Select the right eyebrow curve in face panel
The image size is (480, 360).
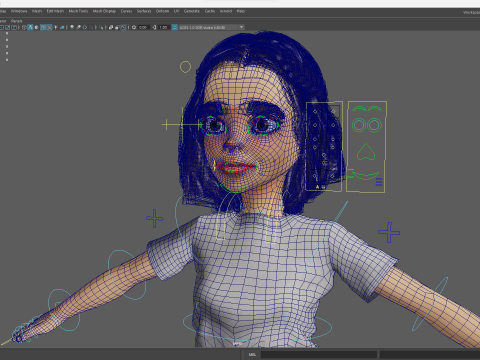coord(375,109)
